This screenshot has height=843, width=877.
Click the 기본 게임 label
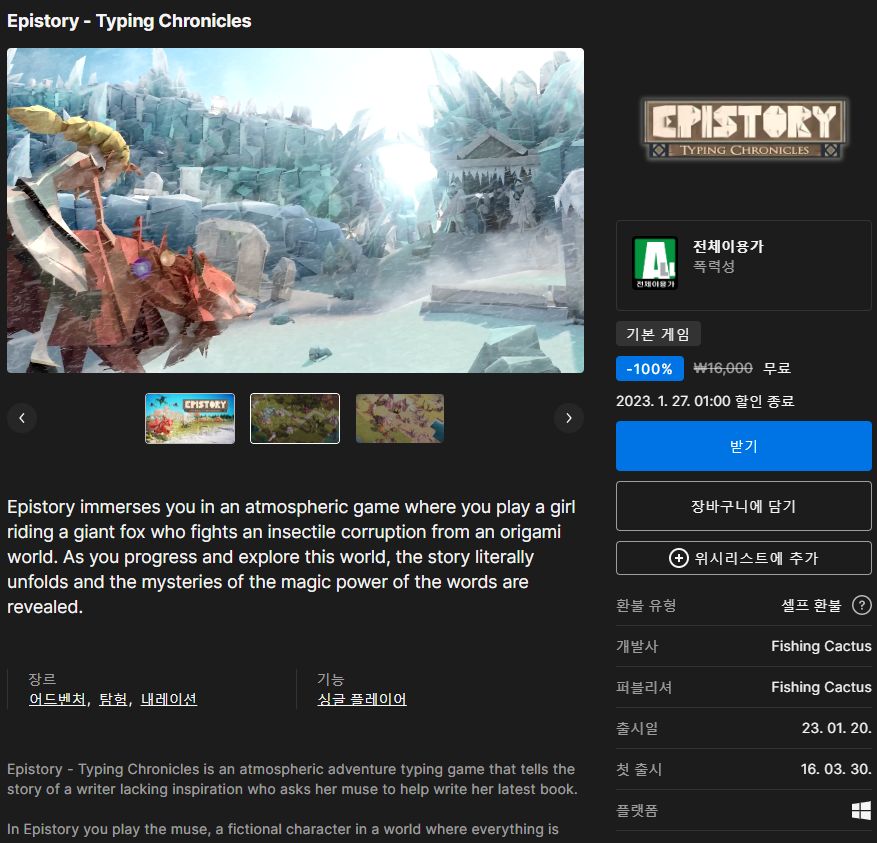(x=658, y=334)
